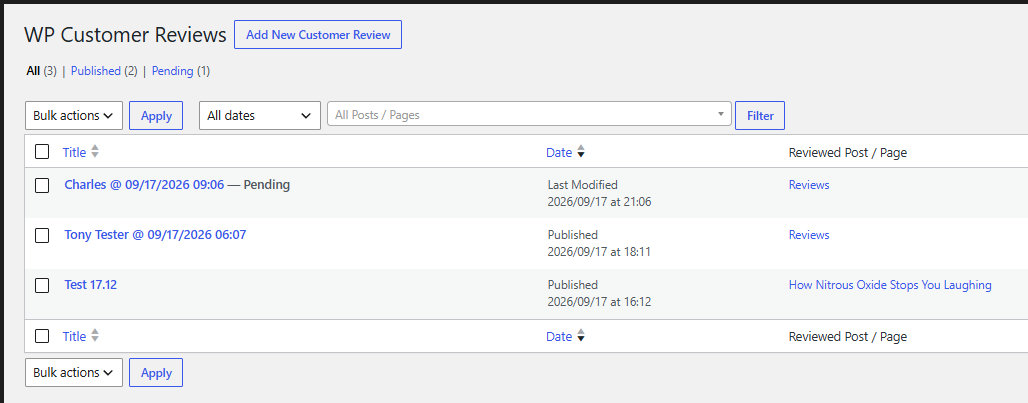Show All reviews filter
Screen dimensions: 1028x403
coord(33,71)
